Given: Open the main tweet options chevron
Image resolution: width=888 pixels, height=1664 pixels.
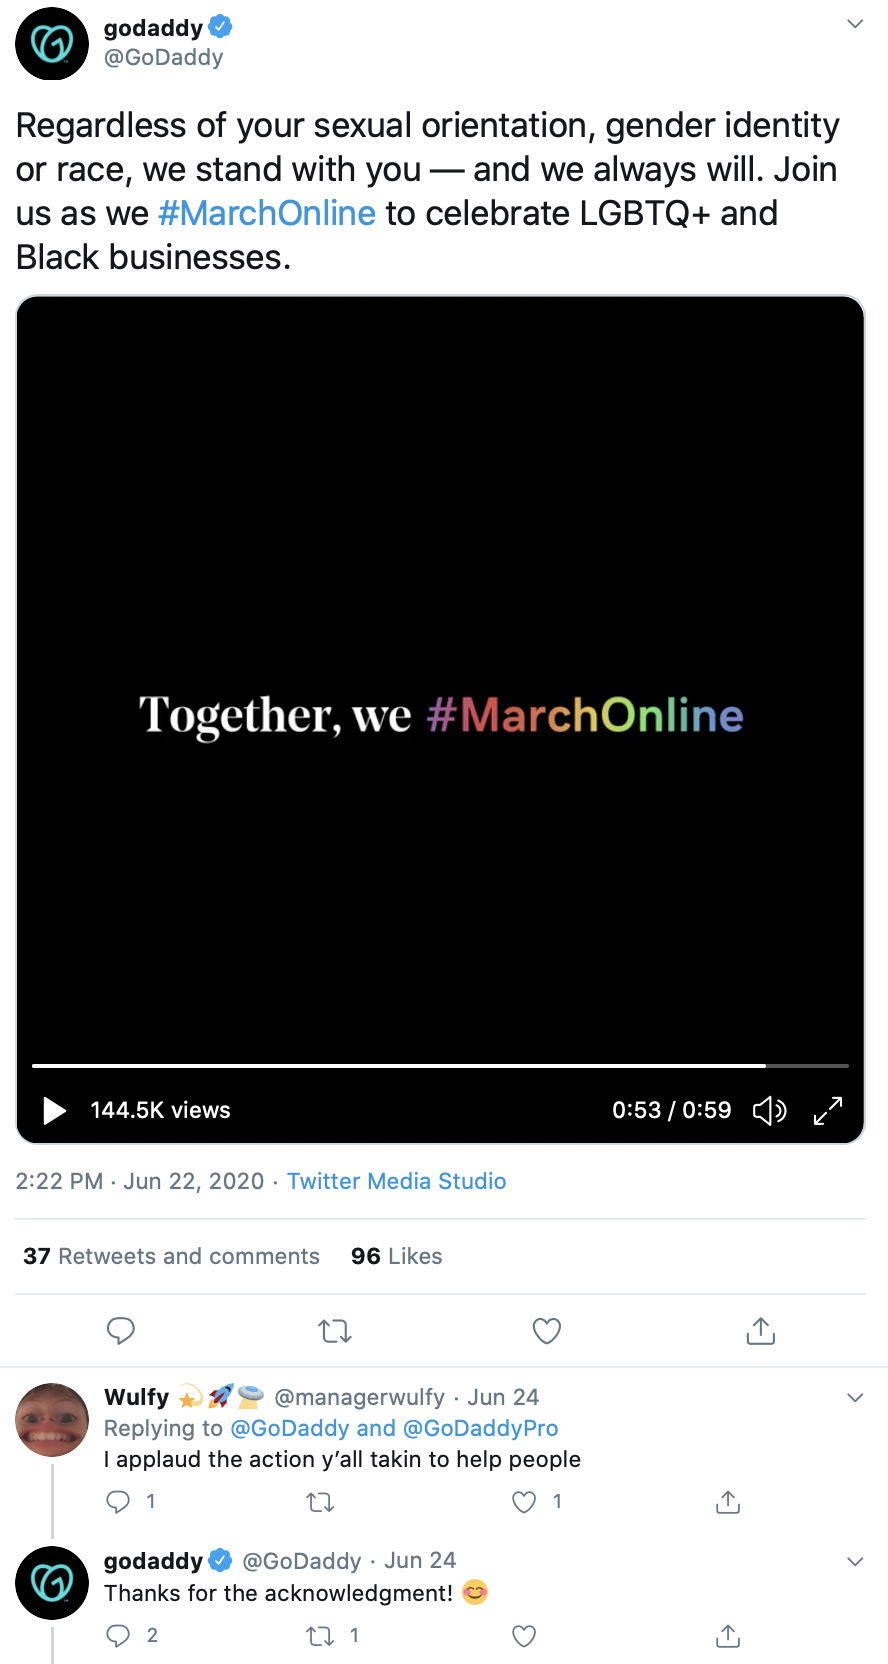Looking at the screenshot, I should pos(855,24).
